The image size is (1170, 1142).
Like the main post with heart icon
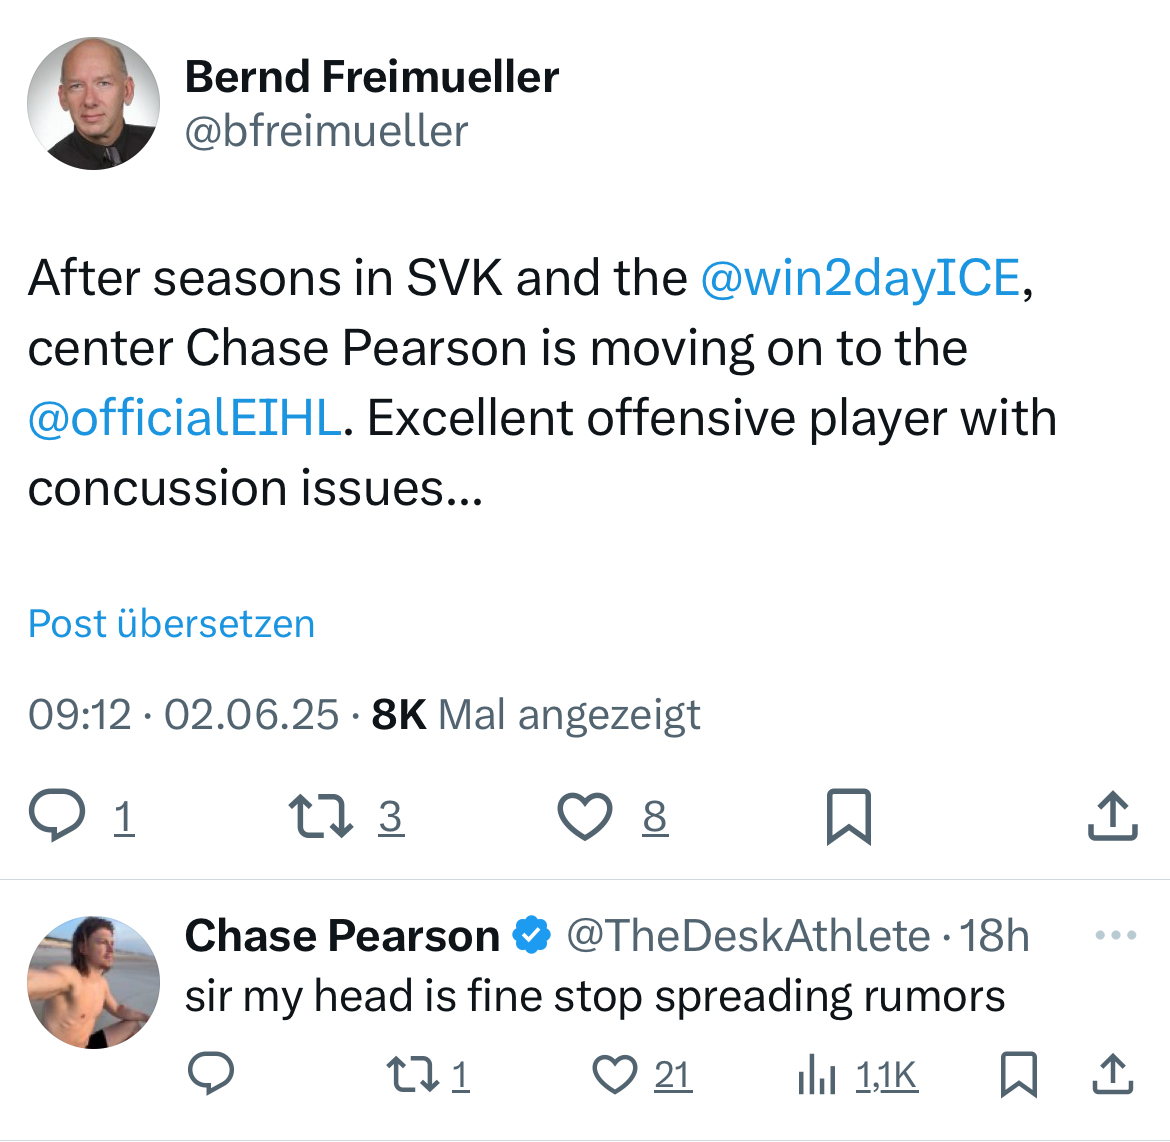click(x=584, y=815)
